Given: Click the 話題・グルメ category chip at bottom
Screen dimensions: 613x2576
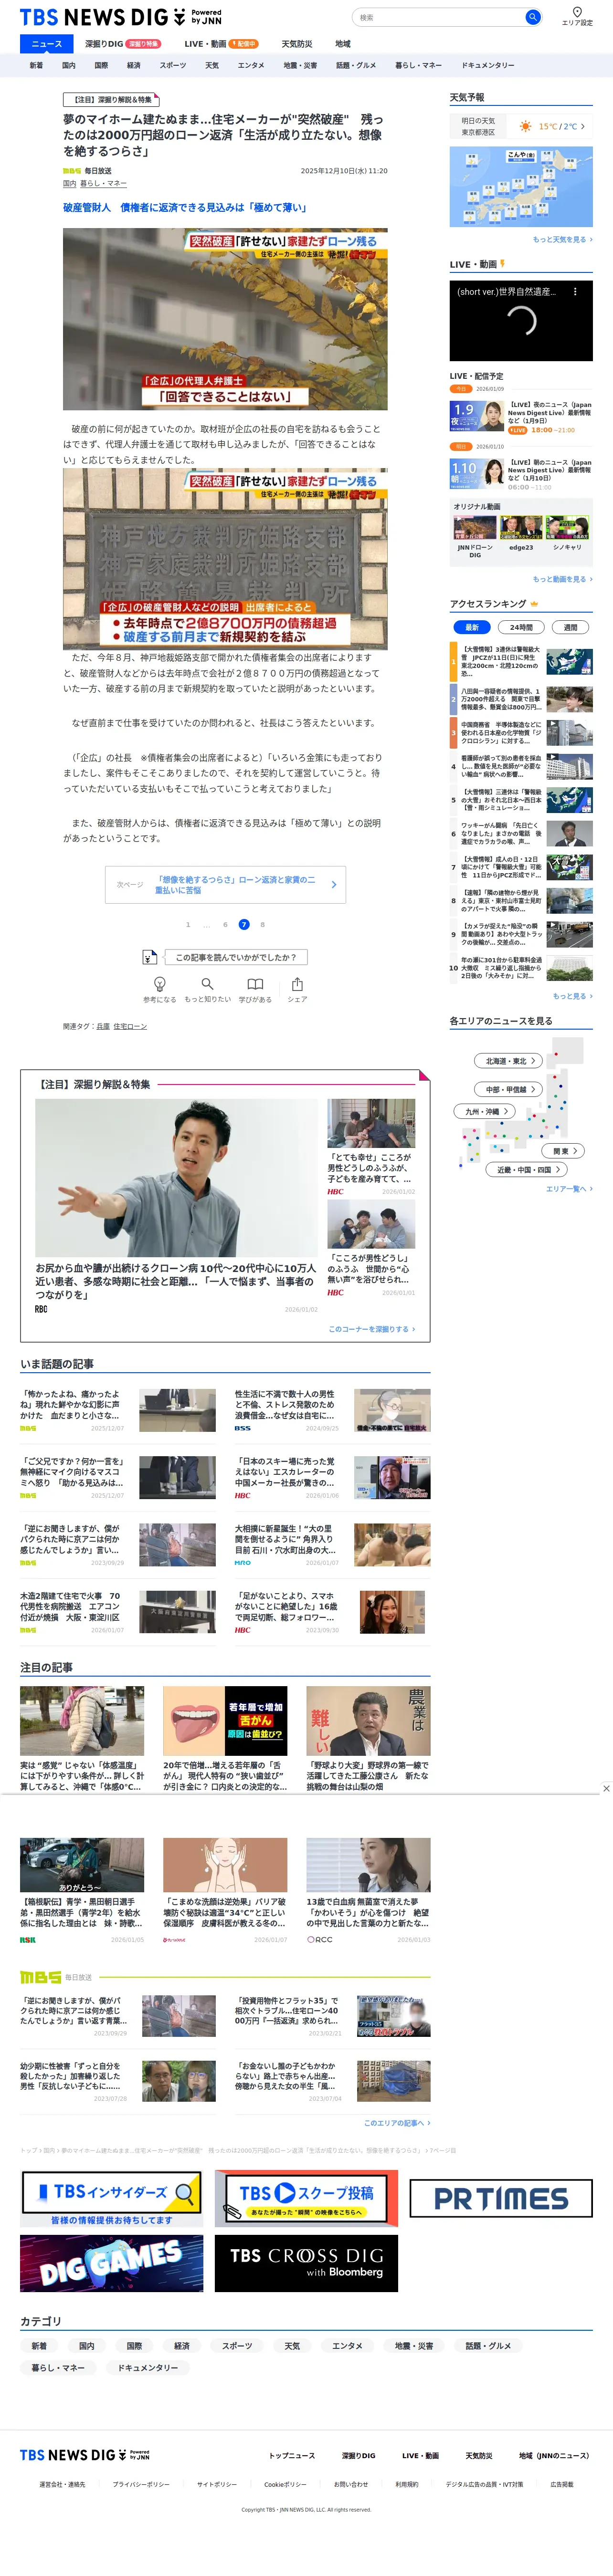Looking at the screenshot, I should pos(488,2346).
